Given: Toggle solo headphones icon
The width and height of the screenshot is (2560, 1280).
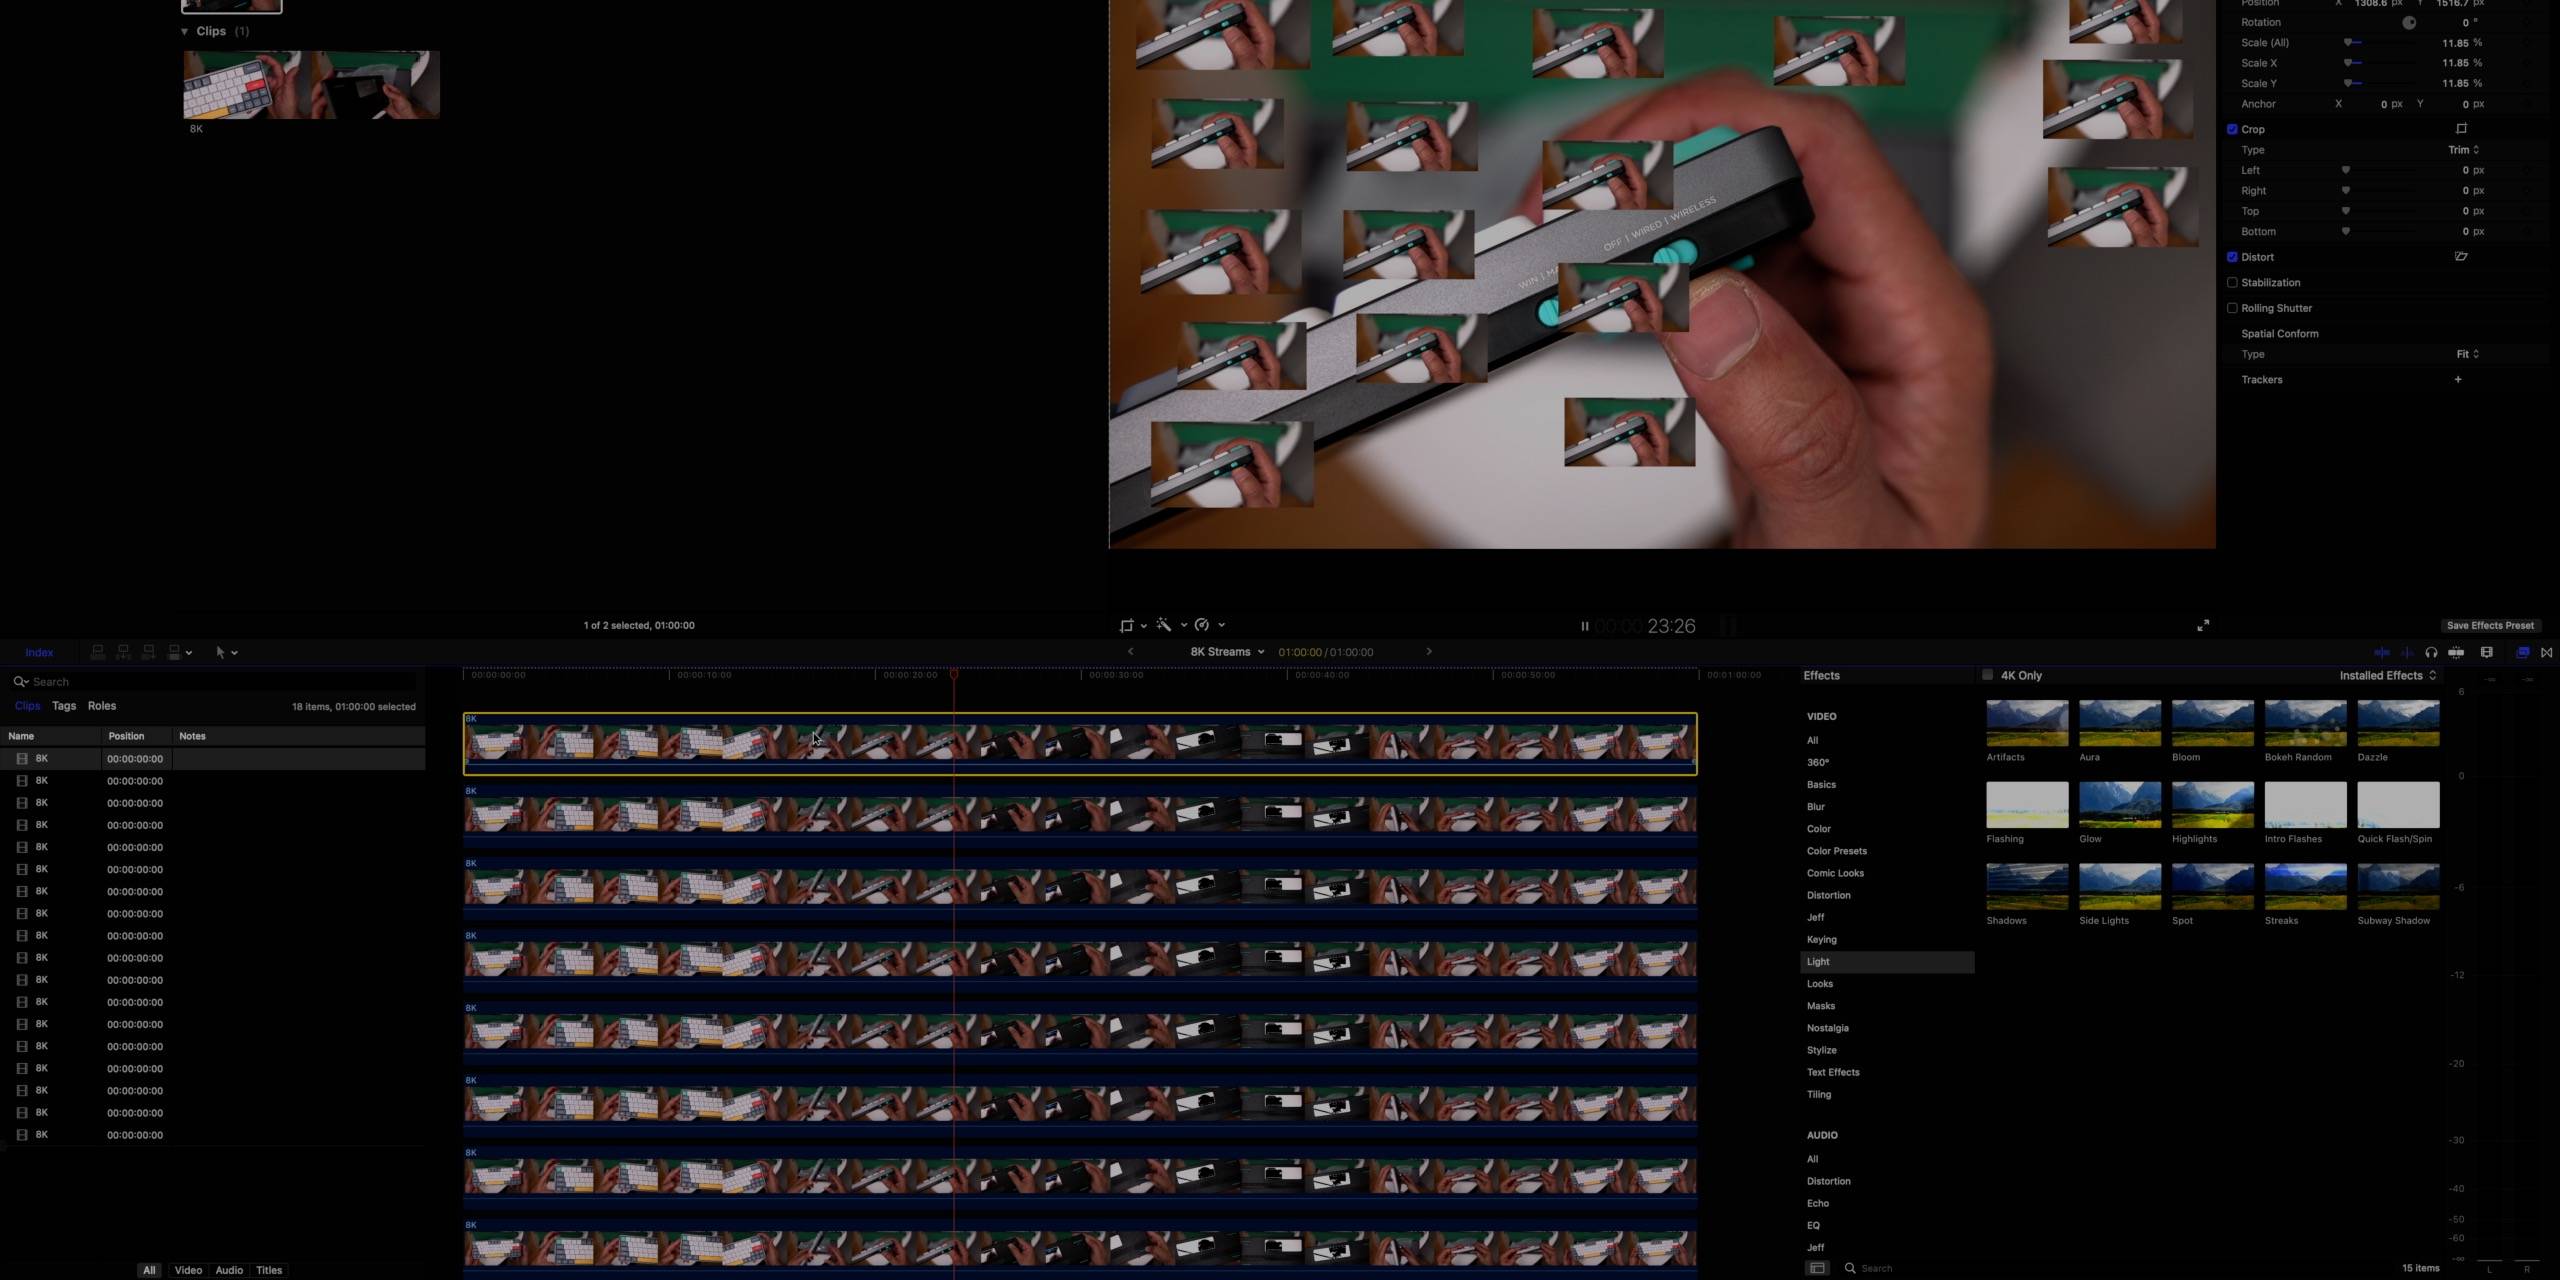Looking at the screenshot, I should click(2431, 652).
